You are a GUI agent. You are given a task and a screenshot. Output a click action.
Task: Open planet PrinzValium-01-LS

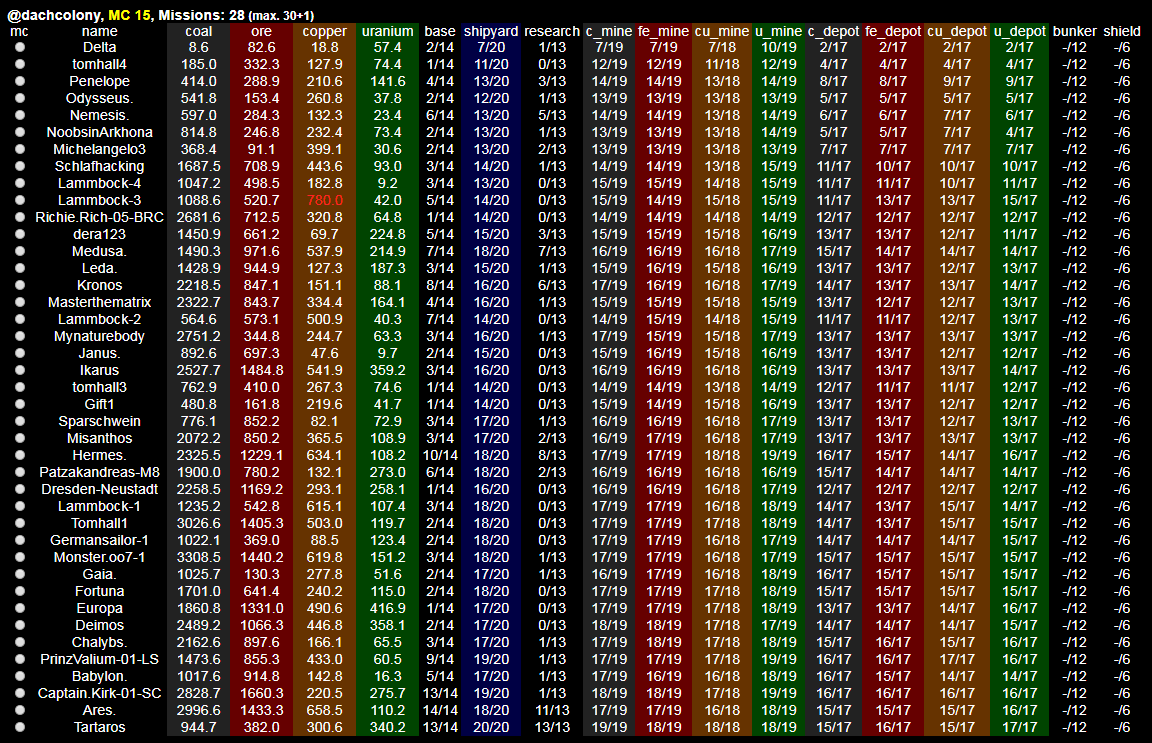point(99,659)
